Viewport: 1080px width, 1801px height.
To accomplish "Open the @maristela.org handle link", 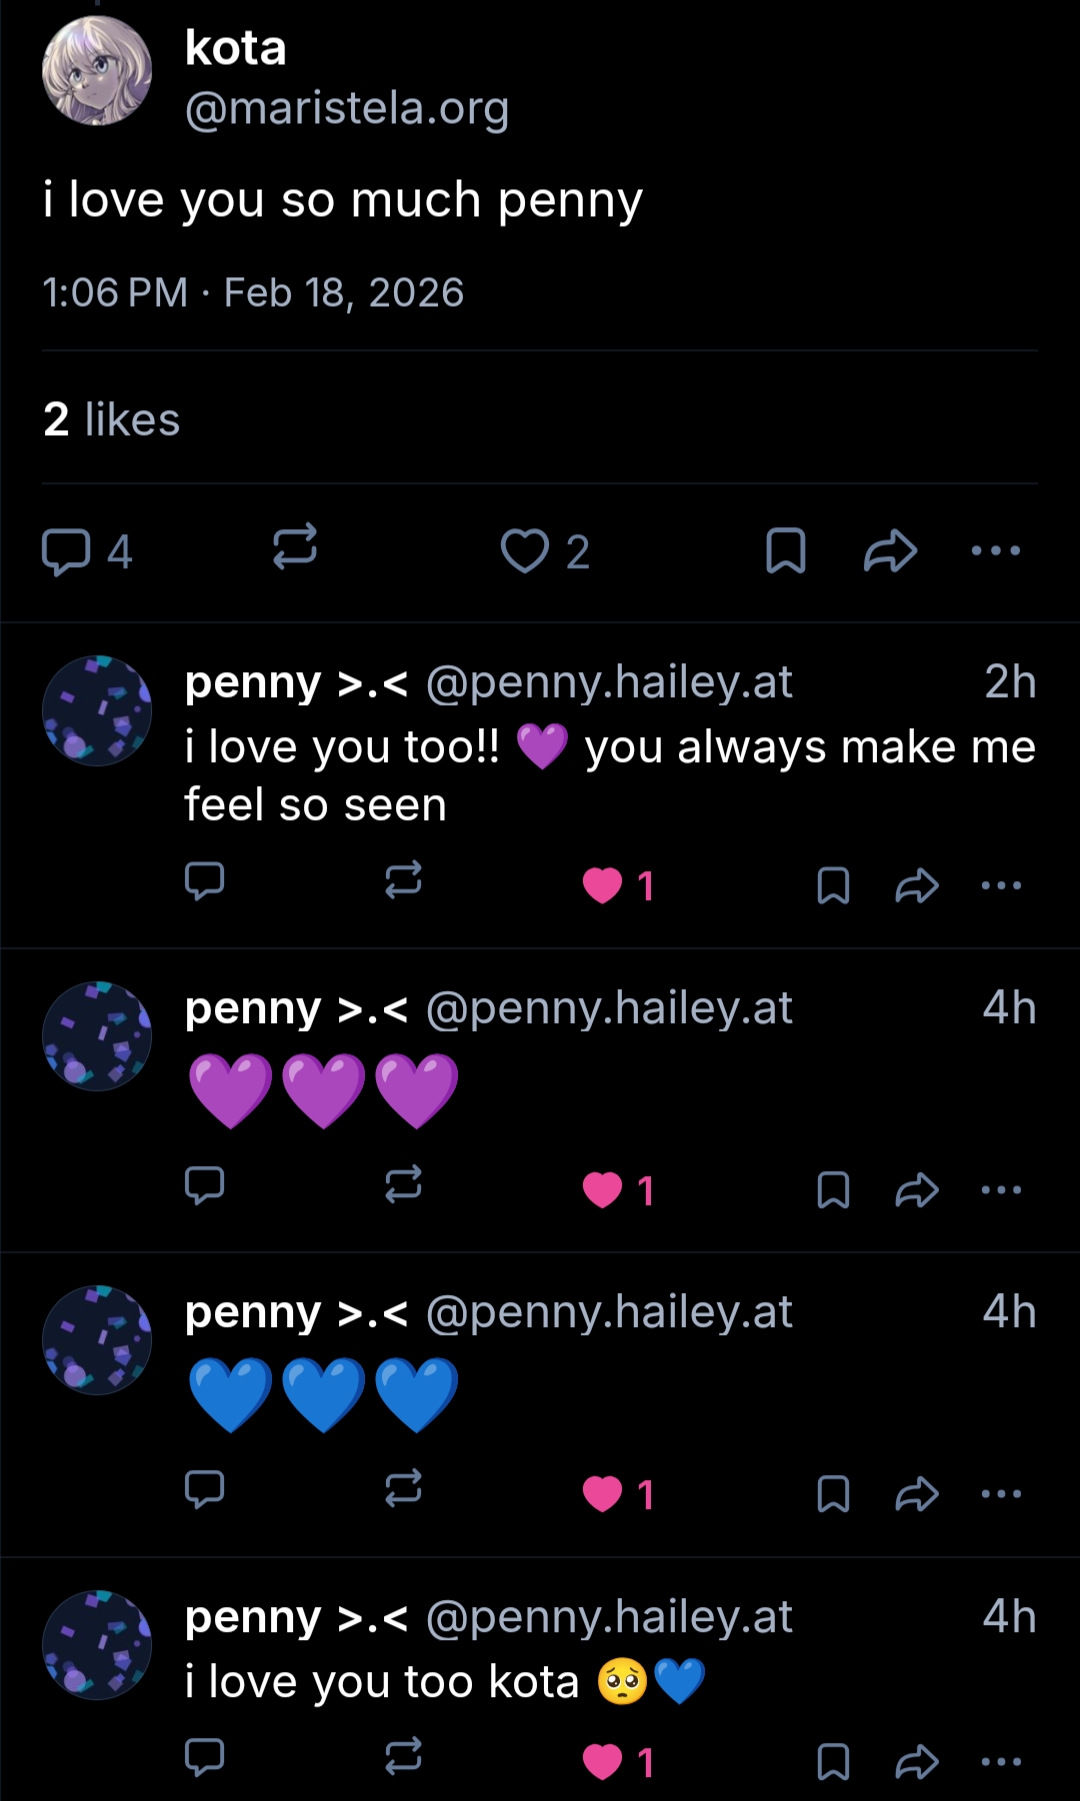I will pyautogui.click(x=347, y=108).
